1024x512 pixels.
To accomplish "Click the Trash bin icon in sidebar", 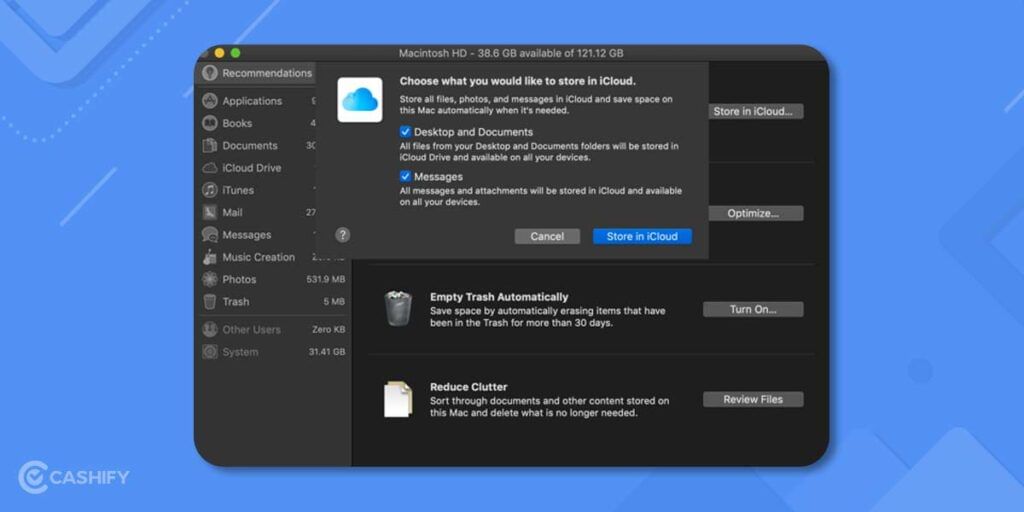I will [x=210, y=302].
